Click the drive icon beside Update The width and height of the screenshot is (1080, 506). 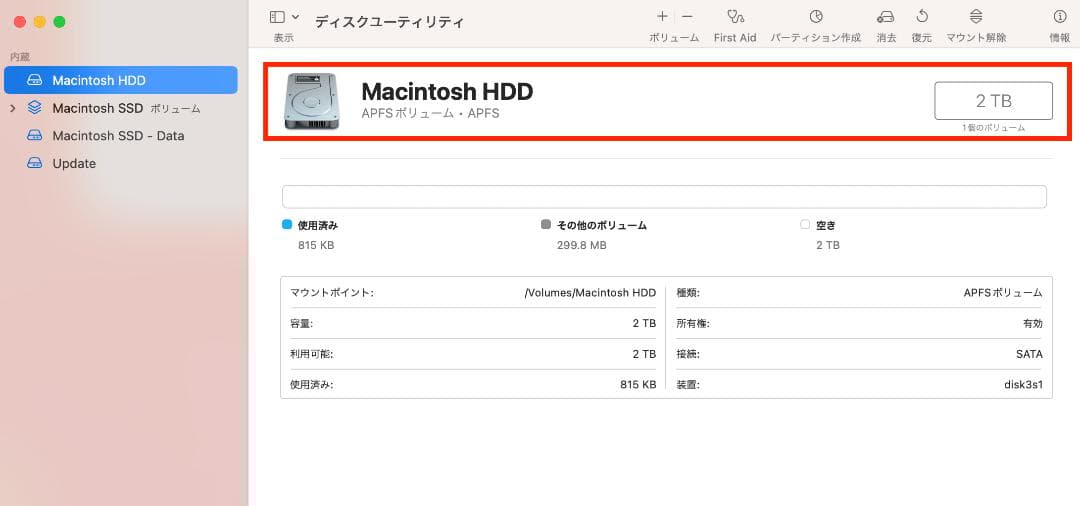click(34, 163)
